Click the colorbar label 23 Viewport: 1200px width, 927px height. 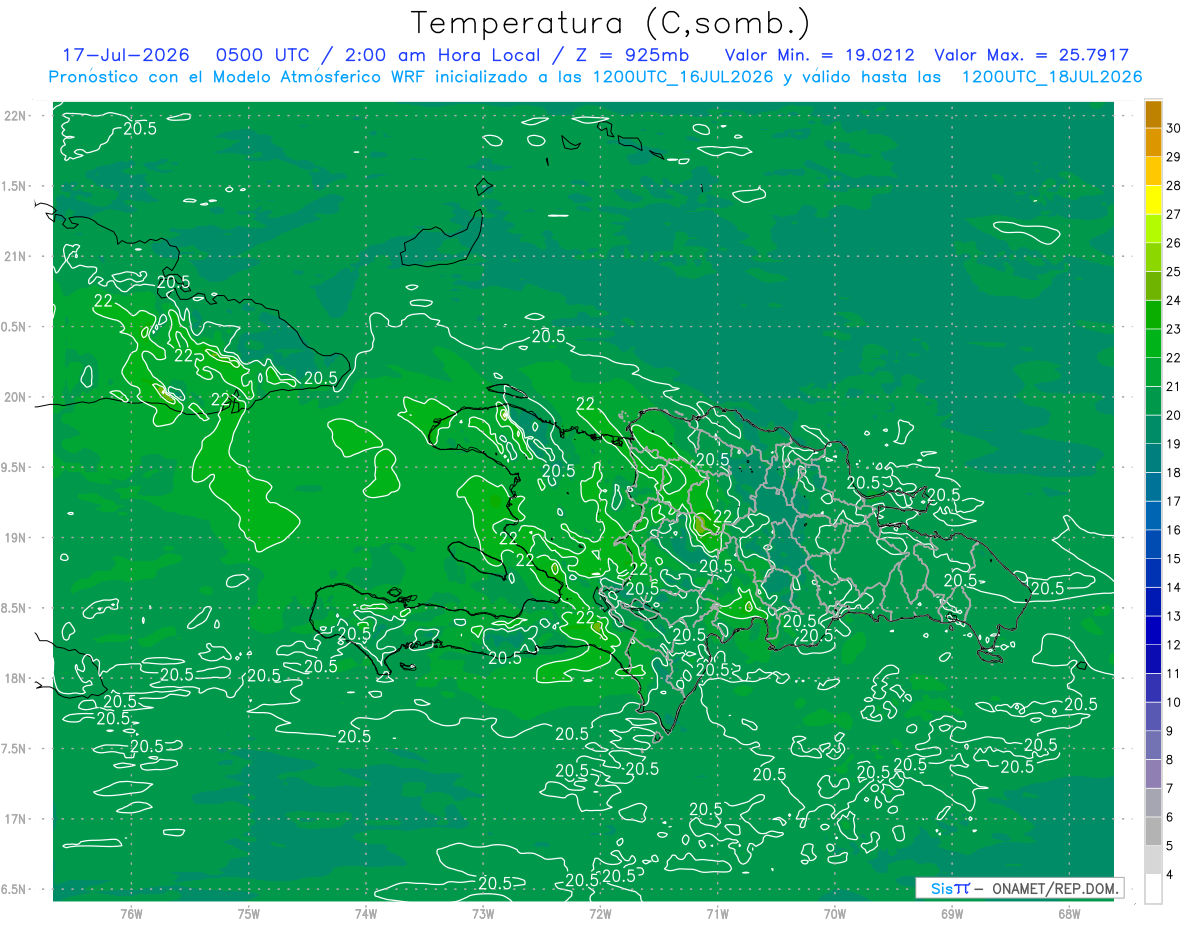[x=1174, y=329]
